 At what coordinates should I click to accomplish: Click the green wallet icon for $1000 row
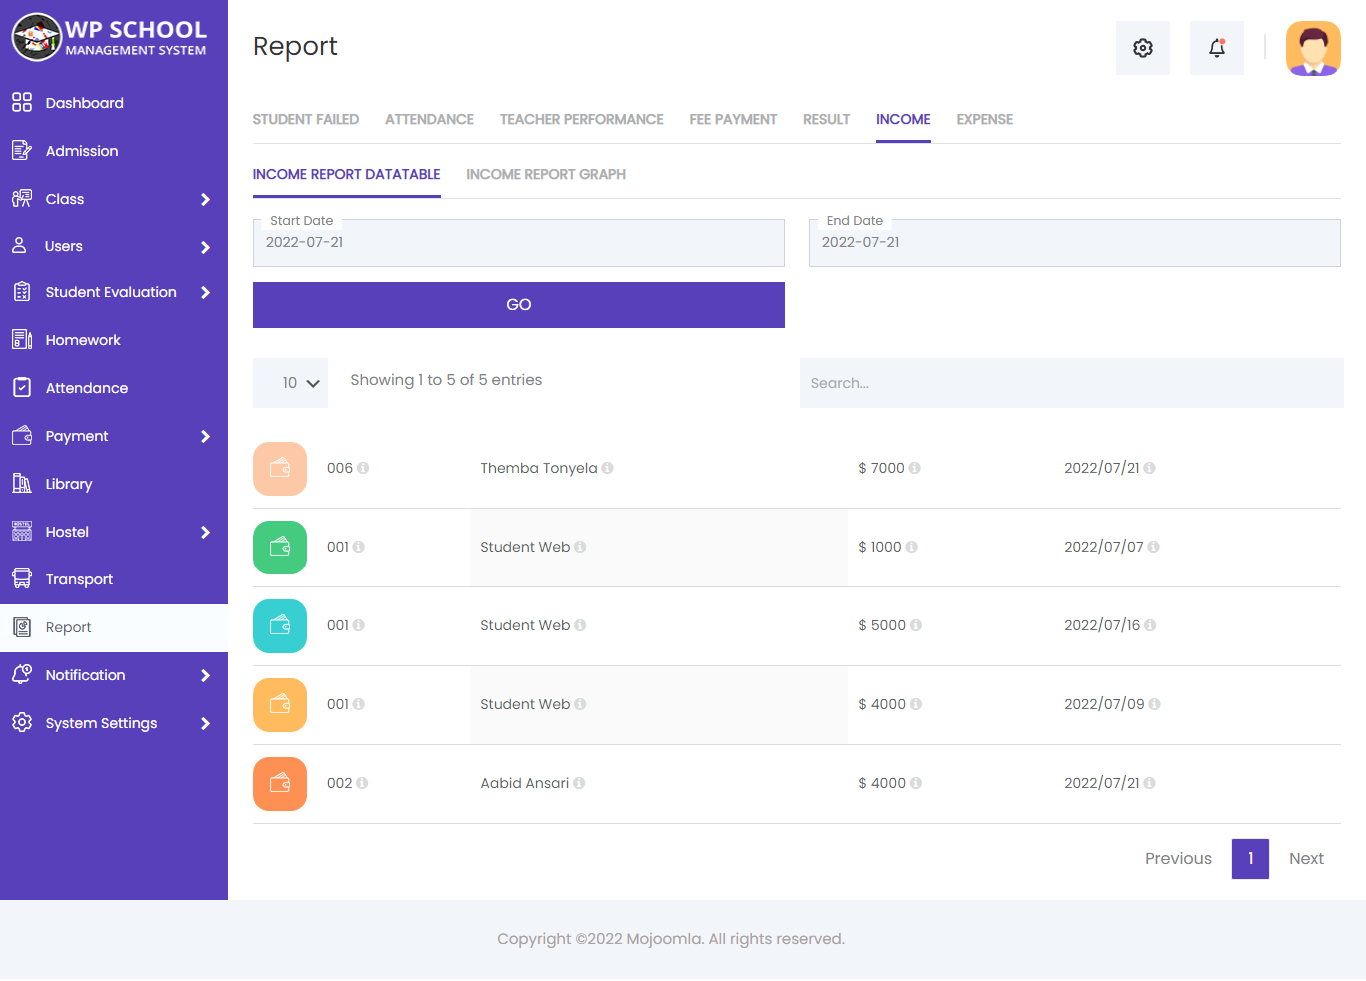coord(280,547)
